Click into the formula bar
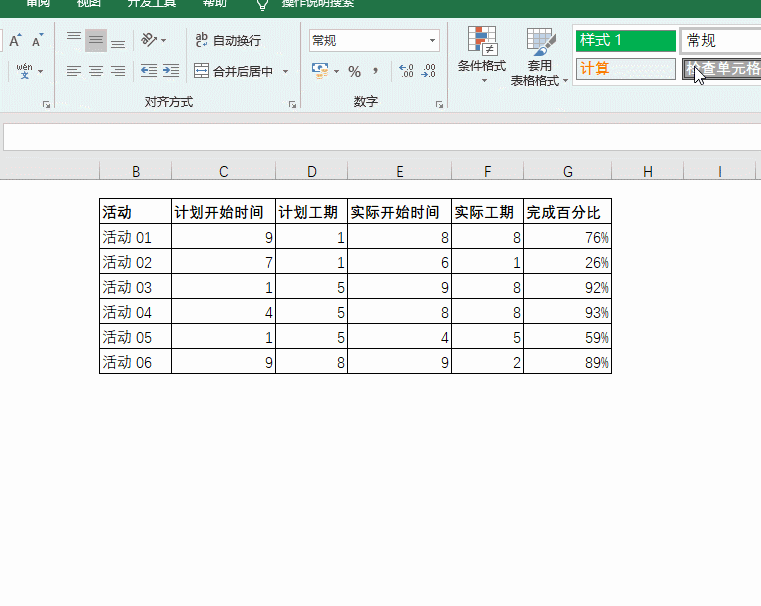The width and height of the screenshot is (761, 606). (x=382, y=137)
